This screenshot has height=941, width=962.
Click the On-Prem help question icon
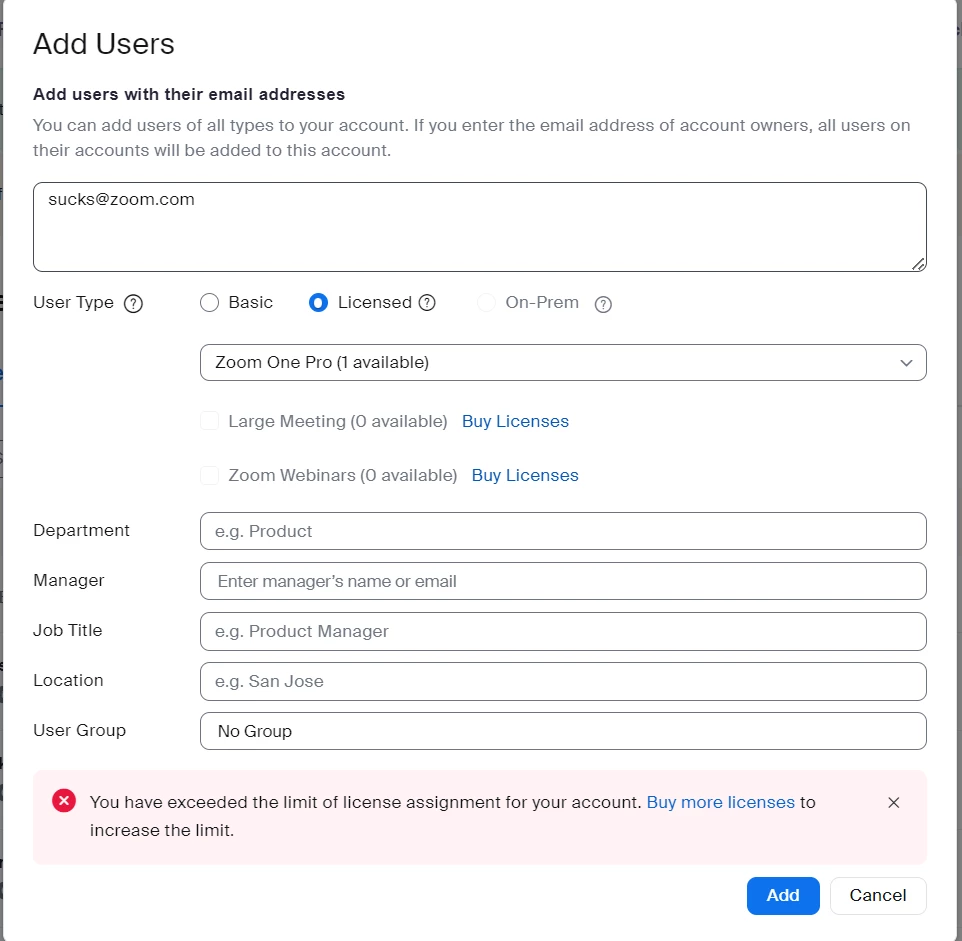pyautogui.click(x=603, y=304)
